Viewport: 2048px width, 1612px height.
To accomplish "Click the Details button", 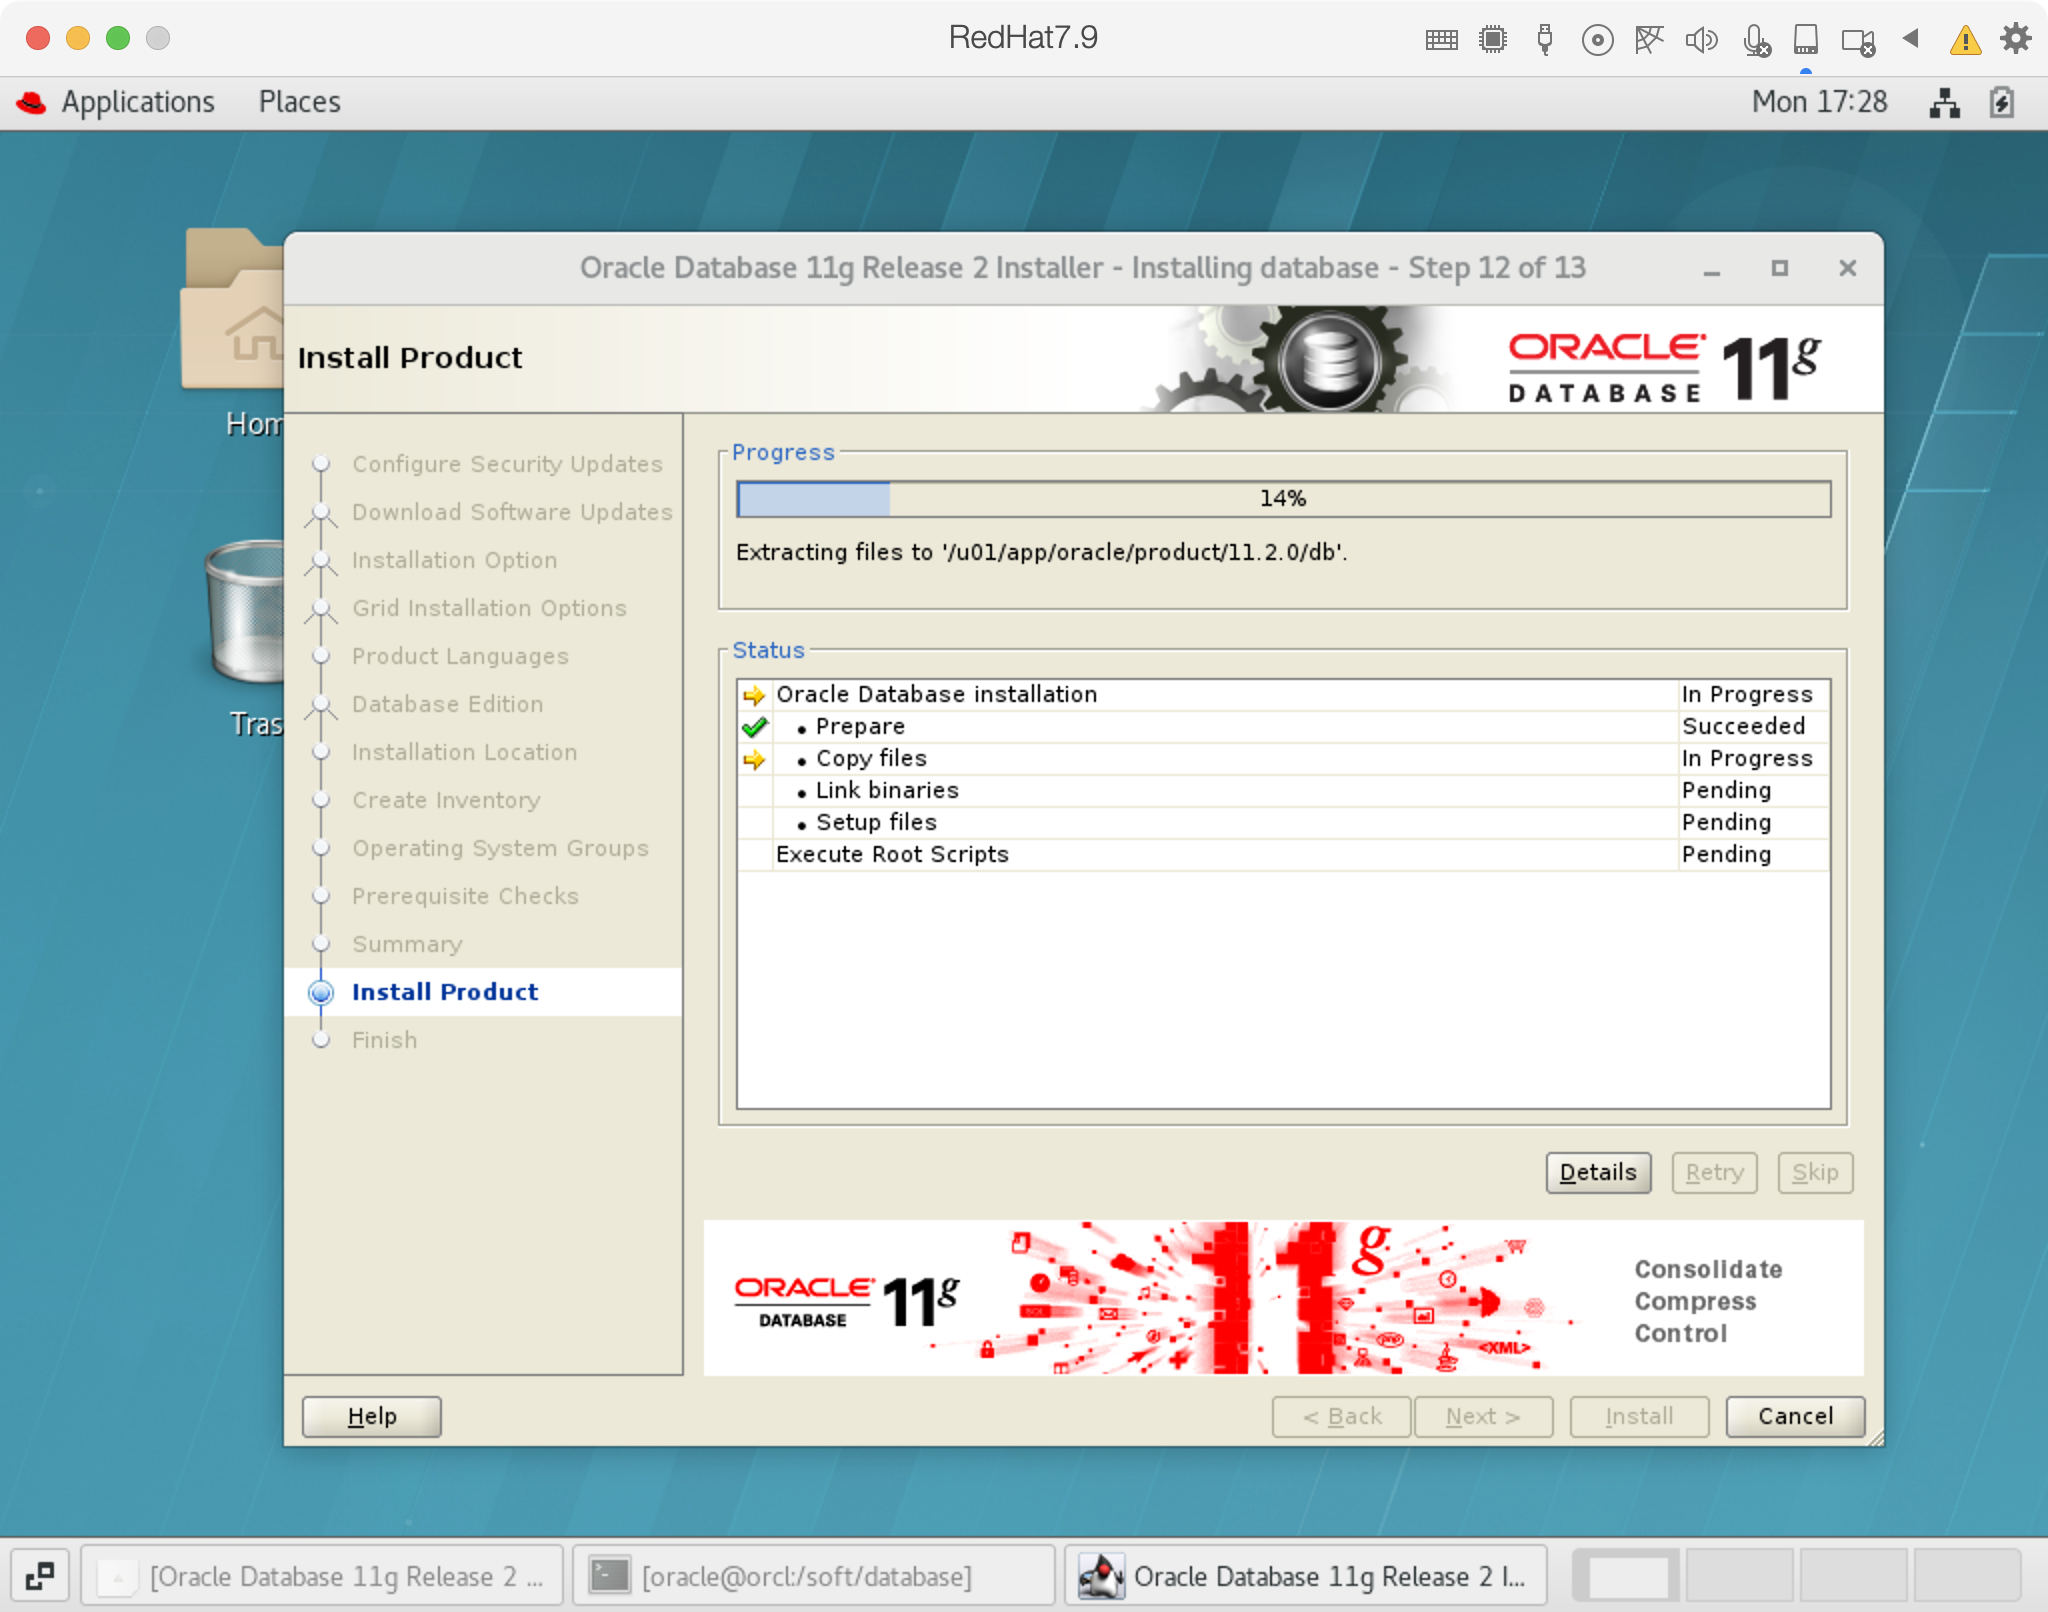I will pos(1597,1172).
